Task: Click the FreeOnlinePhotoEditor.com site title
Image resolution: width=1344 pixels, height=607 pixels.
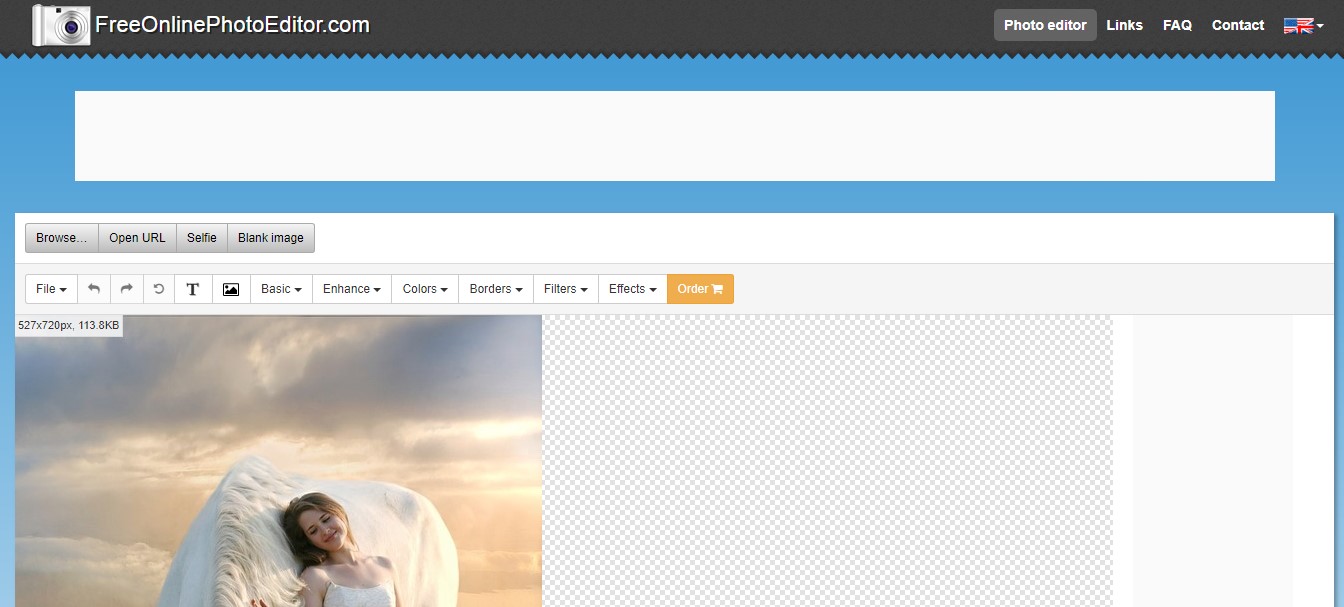Action: 232,25
